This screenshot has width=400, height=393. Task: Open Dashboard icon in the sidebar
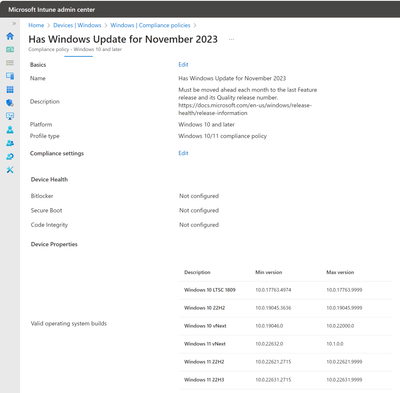click(x=10, y=49)
